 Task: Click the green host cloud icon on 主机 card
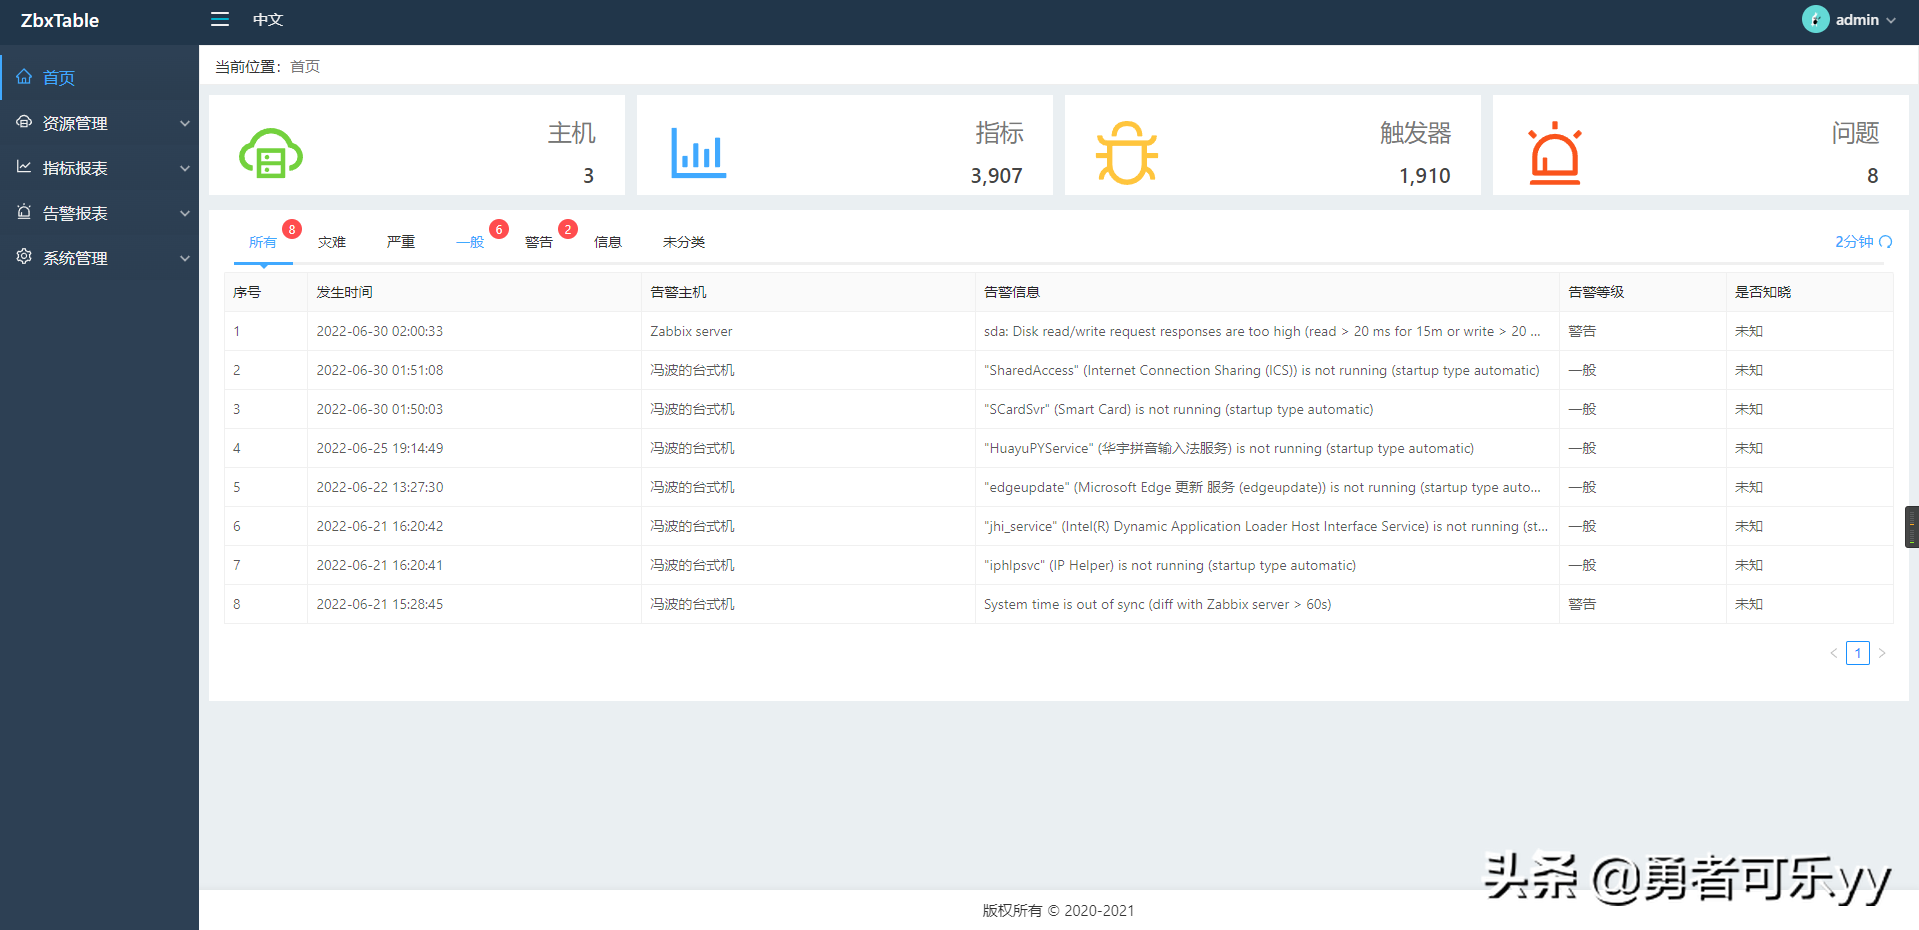coord(270,152)
